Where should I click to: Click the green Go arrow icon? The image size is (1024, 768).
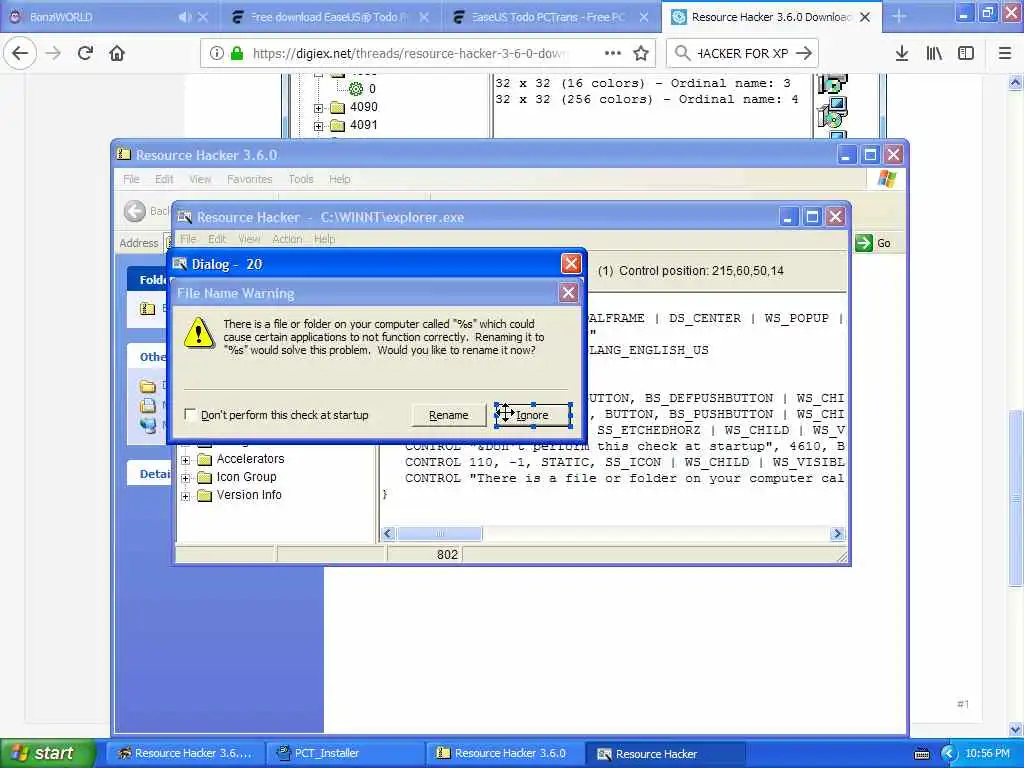point(863,243)
